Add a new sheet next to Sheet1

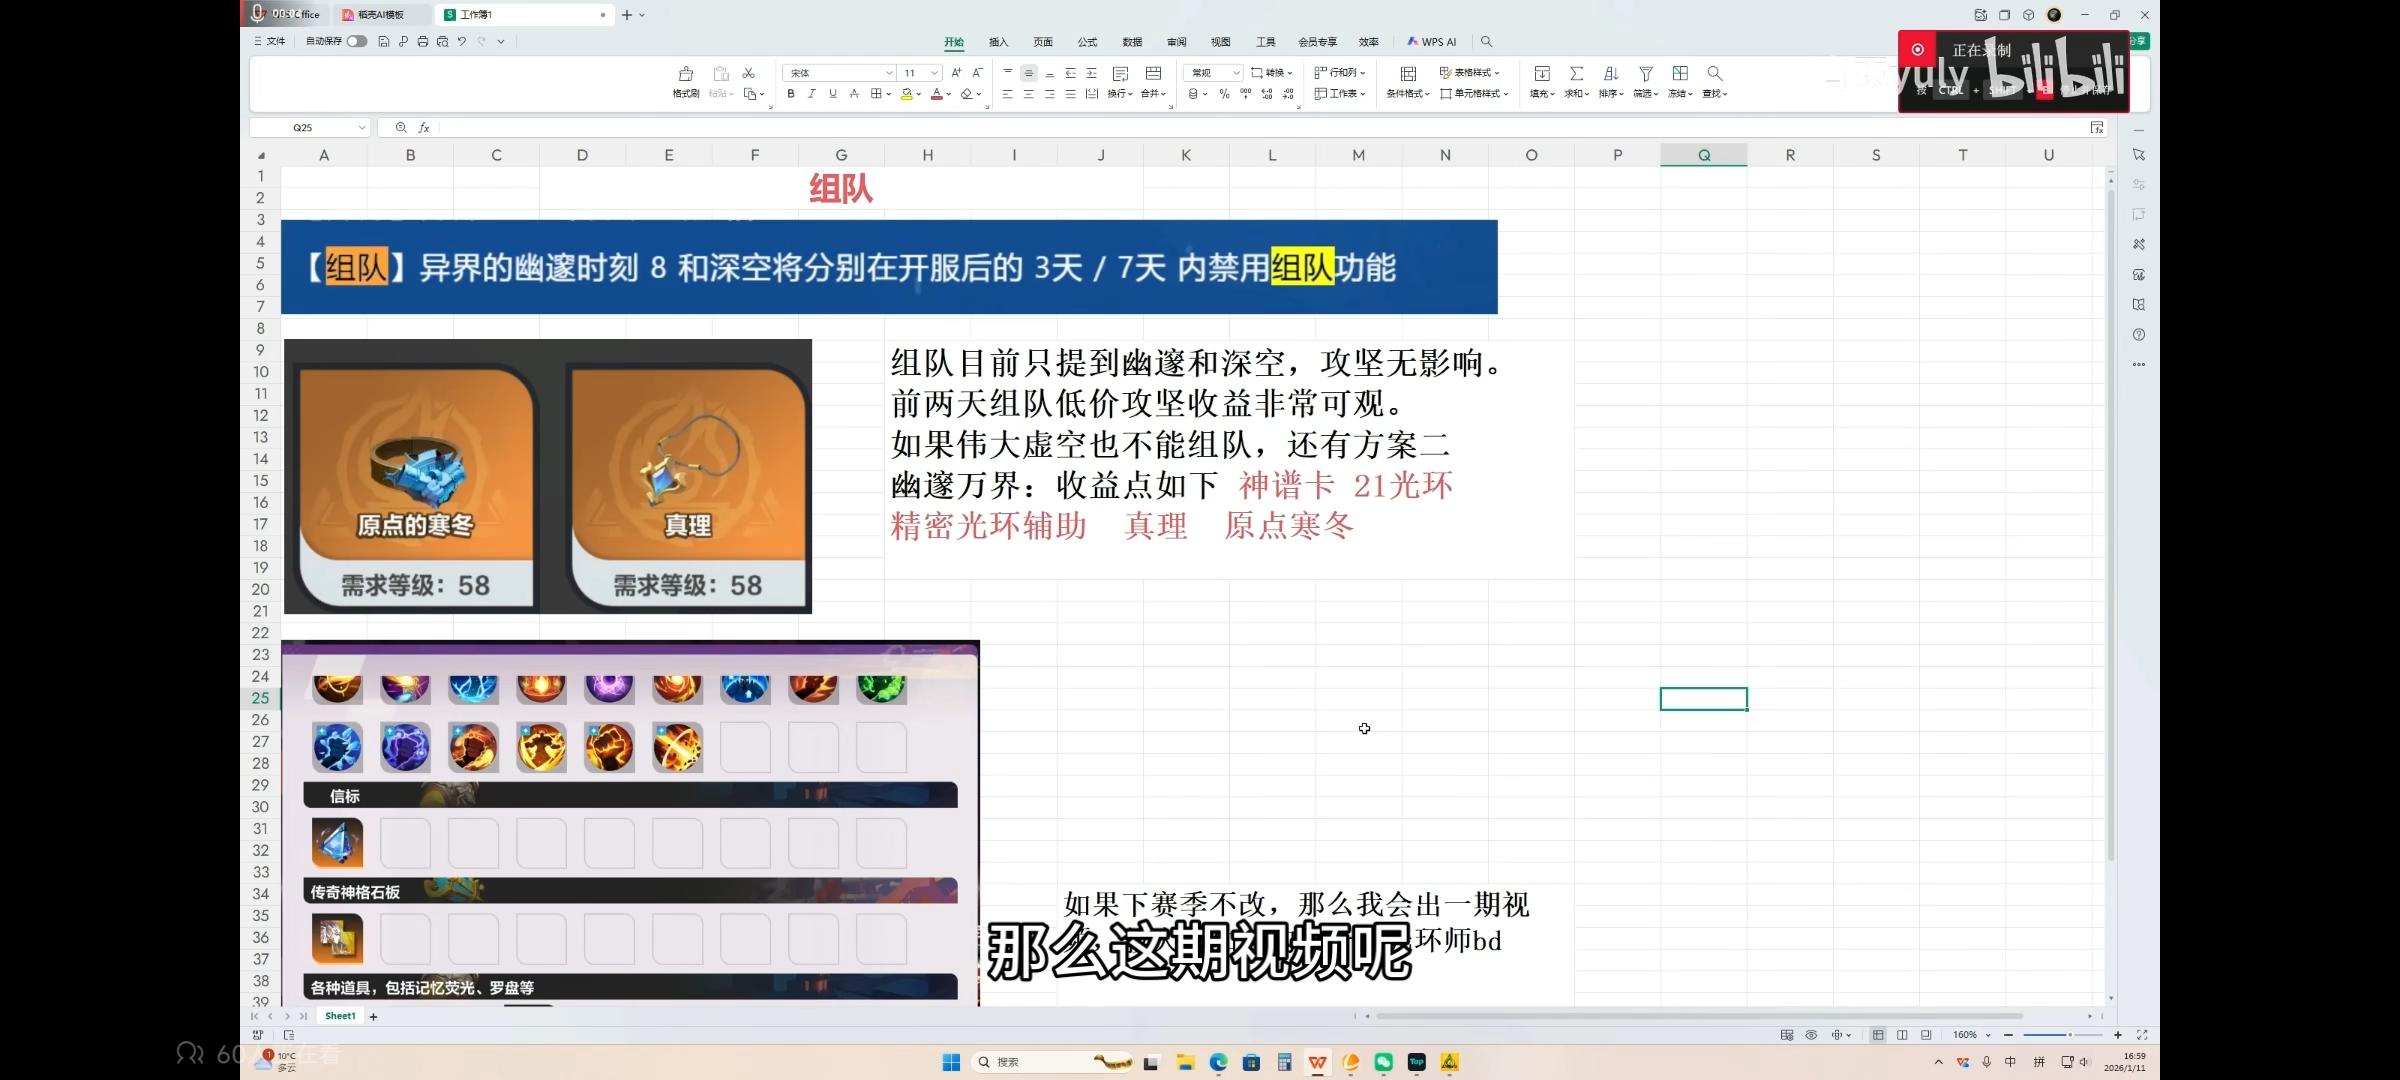click(373, 1016)
